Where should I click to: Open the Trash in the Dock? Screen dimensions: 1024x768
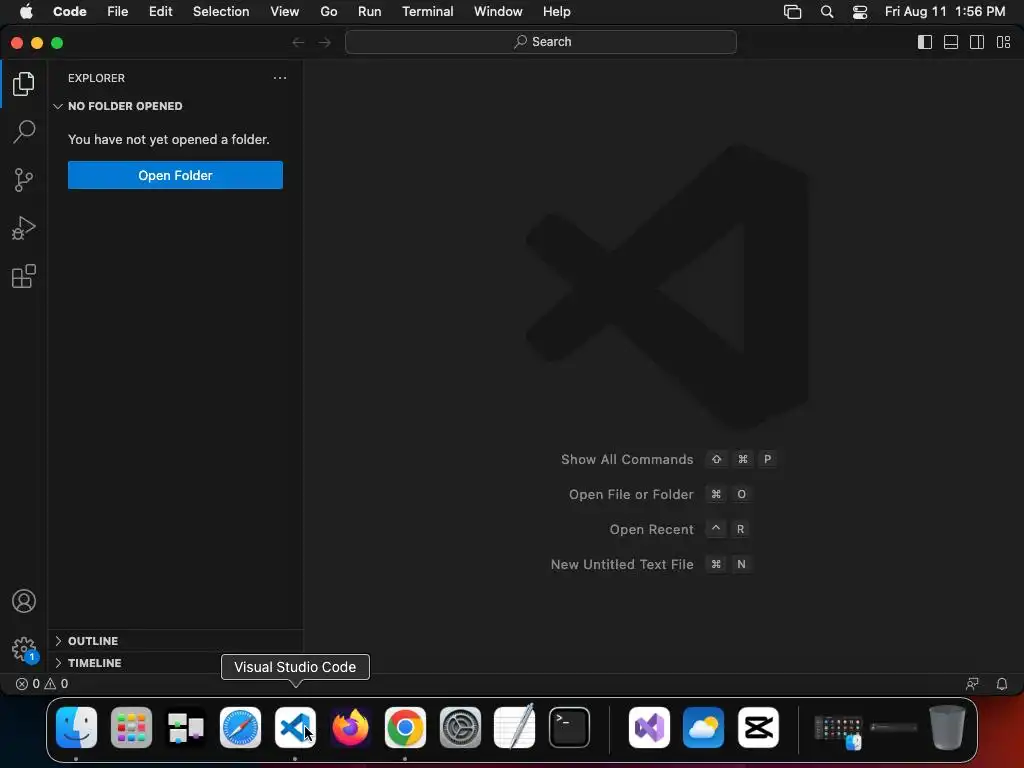(x=947, y=727)
